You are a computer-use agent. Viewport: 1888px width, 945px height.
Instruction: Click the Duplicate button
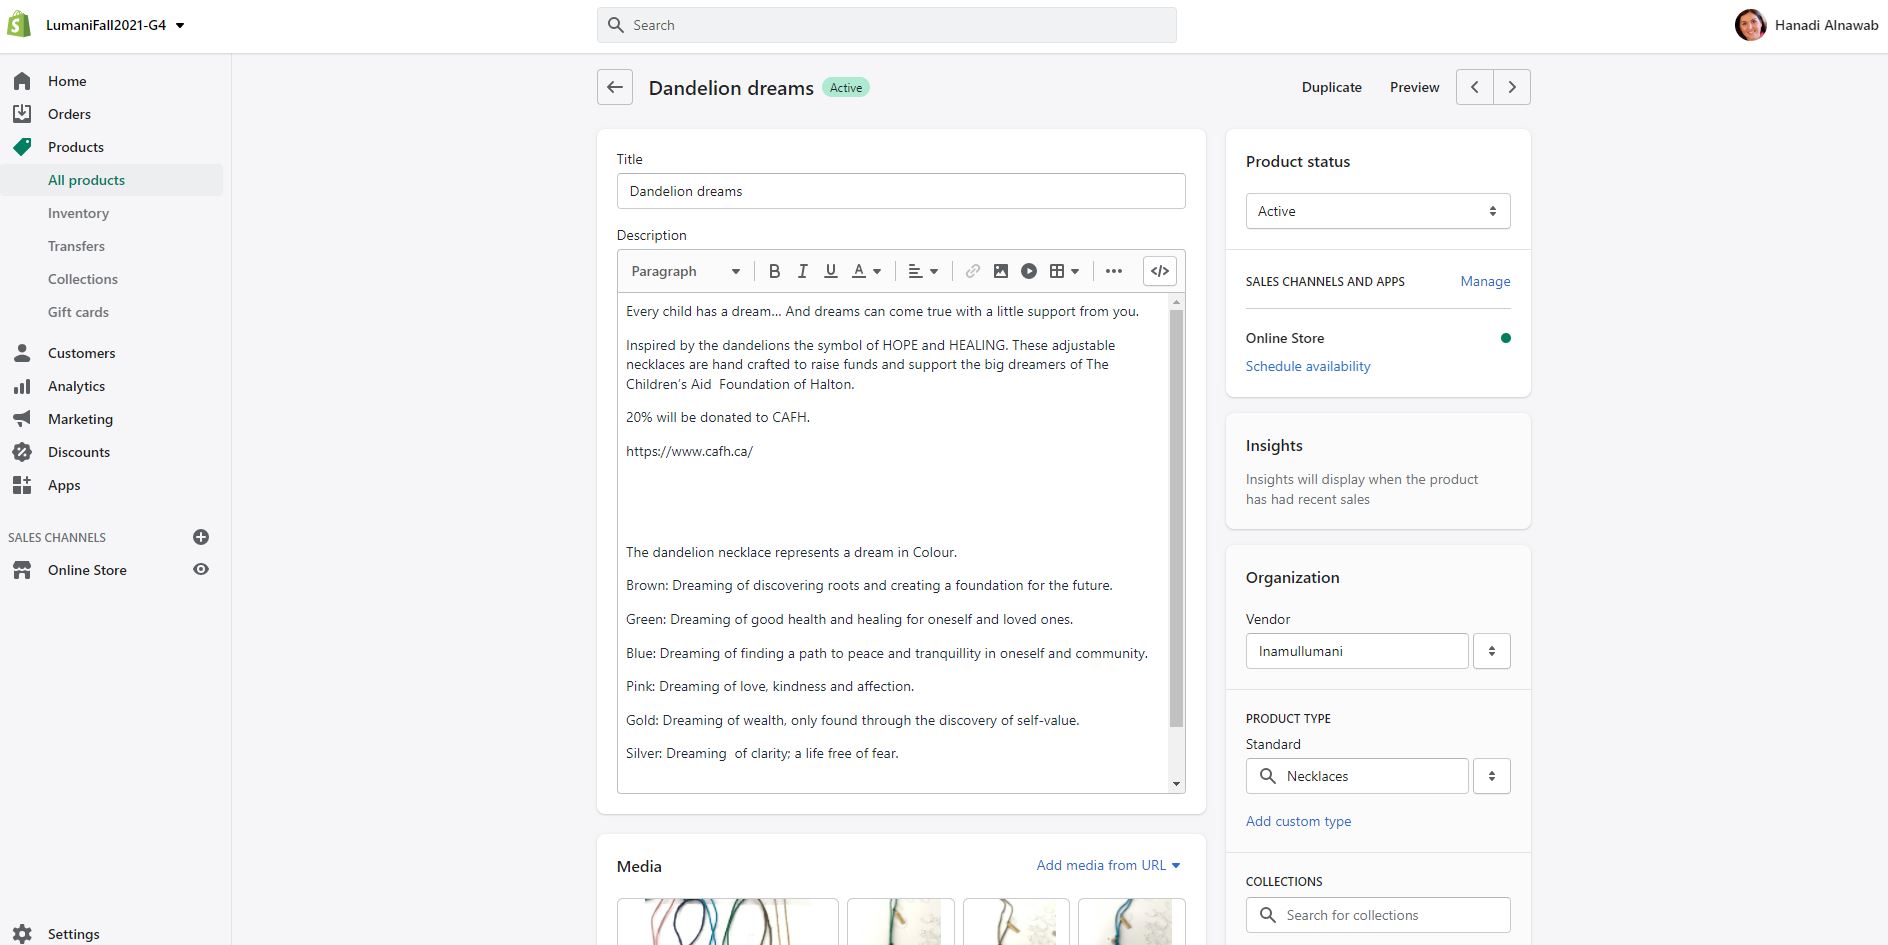(x=1331, y=87)
